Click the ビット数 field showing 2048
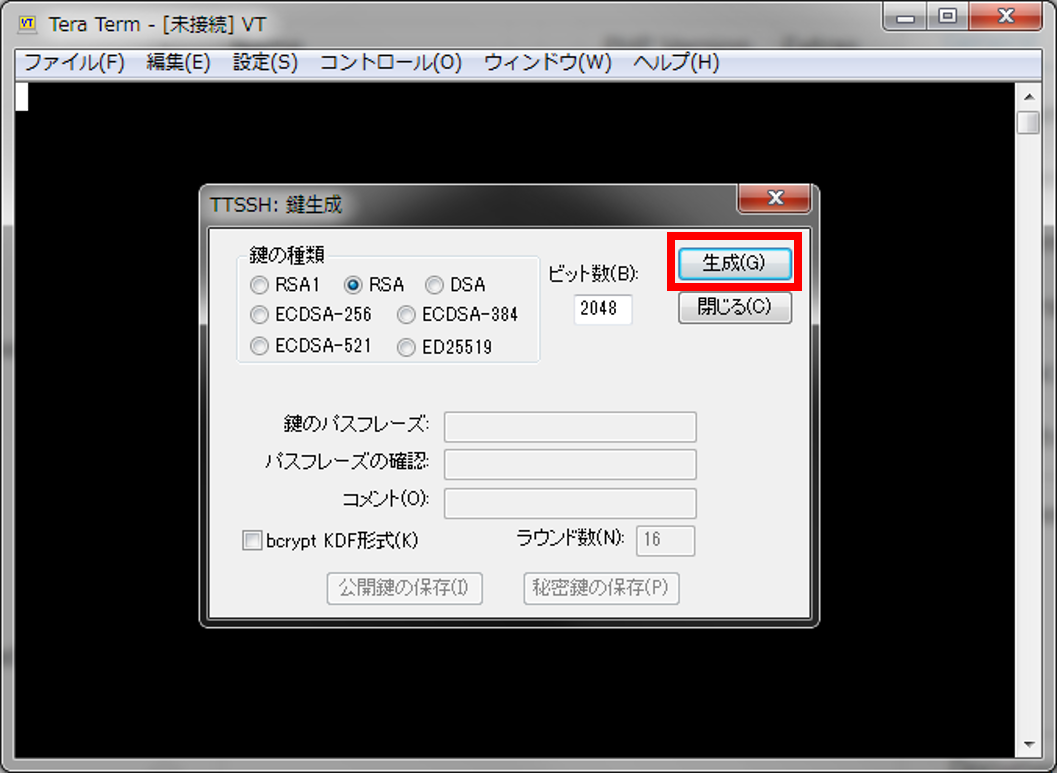 [603, 309]
